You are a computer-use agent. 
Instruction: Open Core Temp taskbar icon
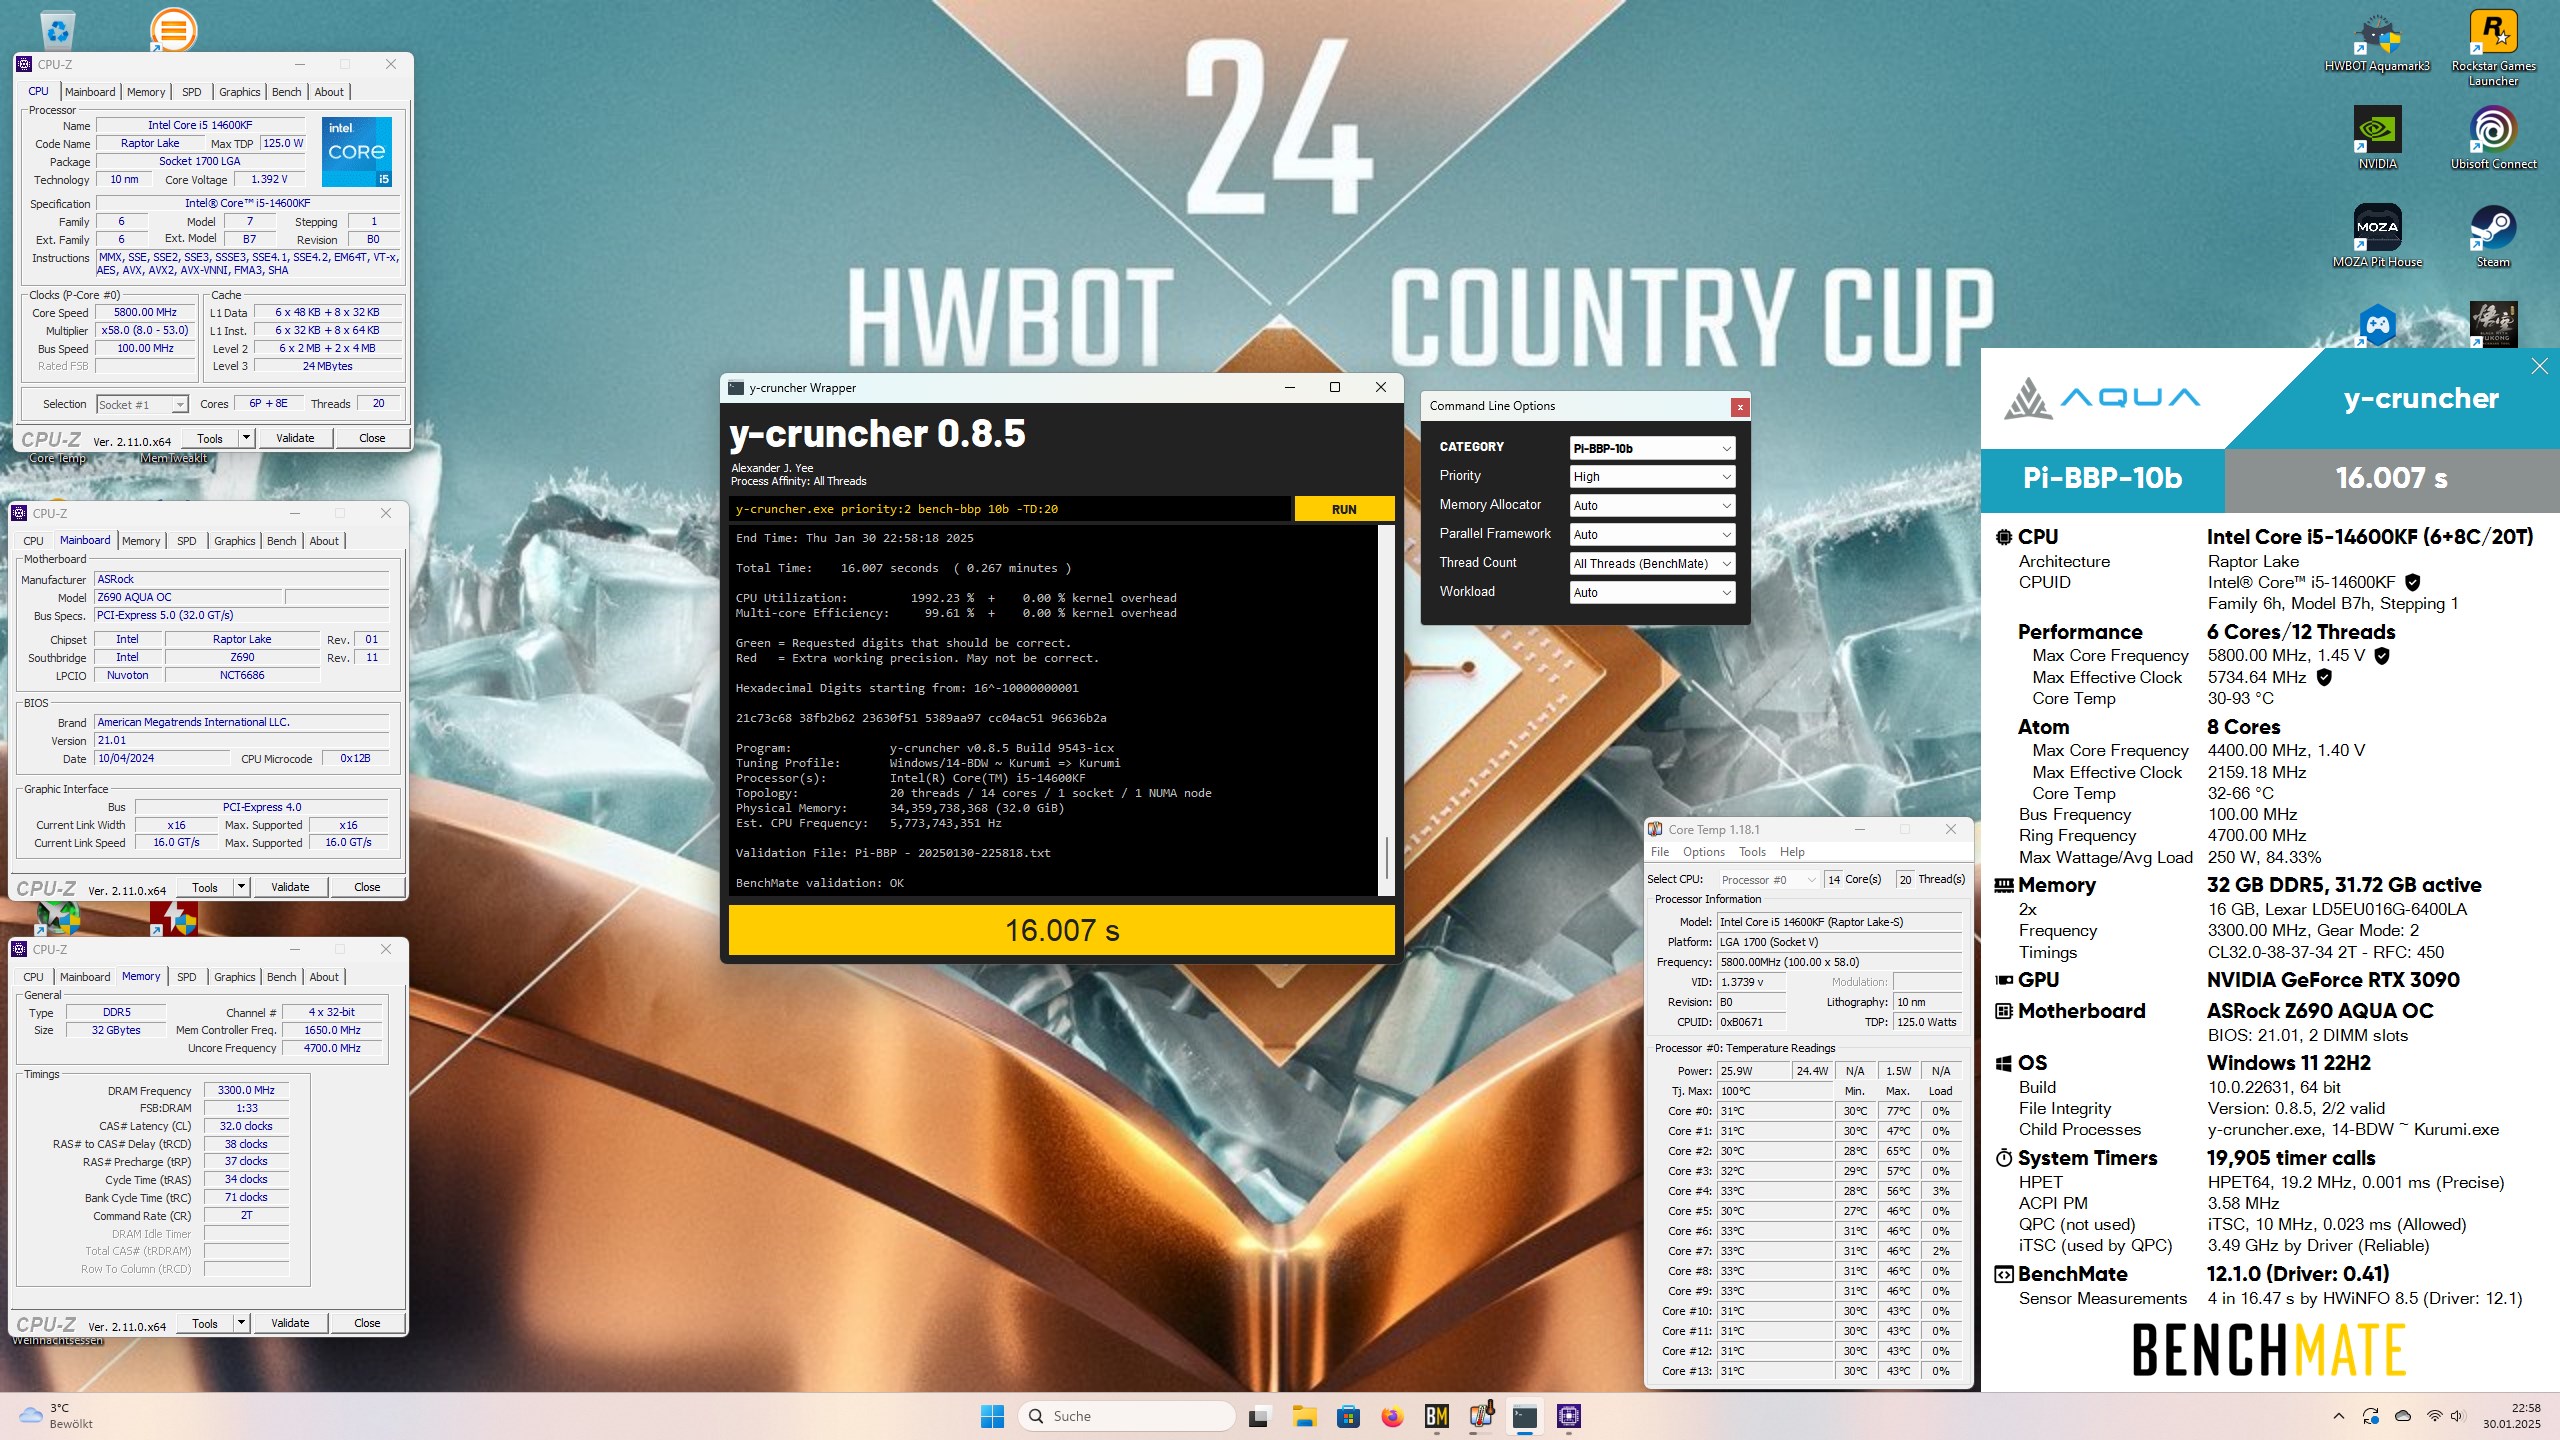[1481, 1416]
